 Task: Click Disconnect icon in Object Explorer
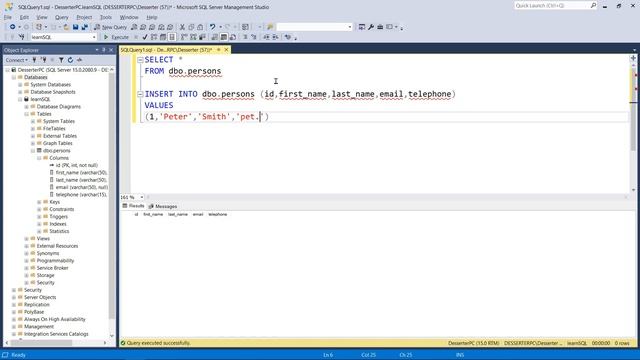pos(43,60)
